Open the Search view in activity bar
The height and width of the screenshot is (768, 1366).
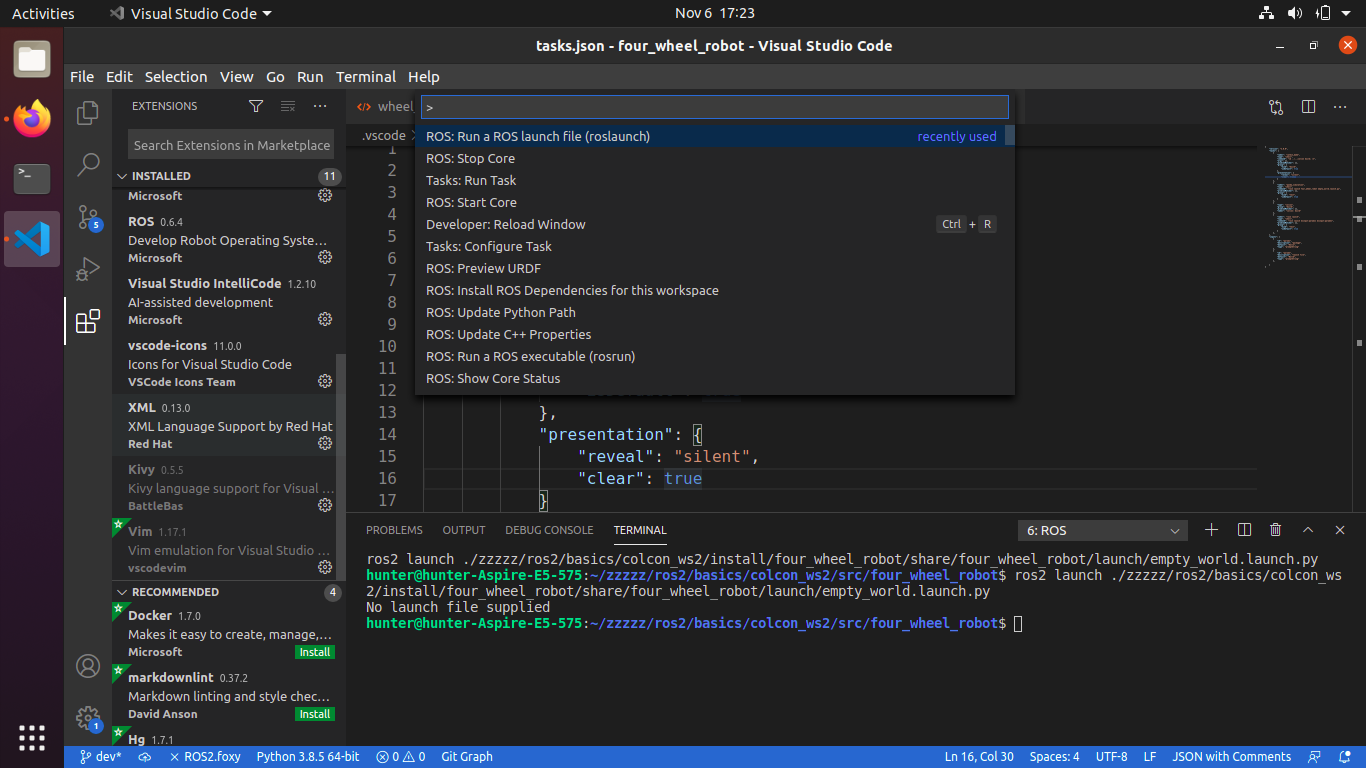point(88,164)
